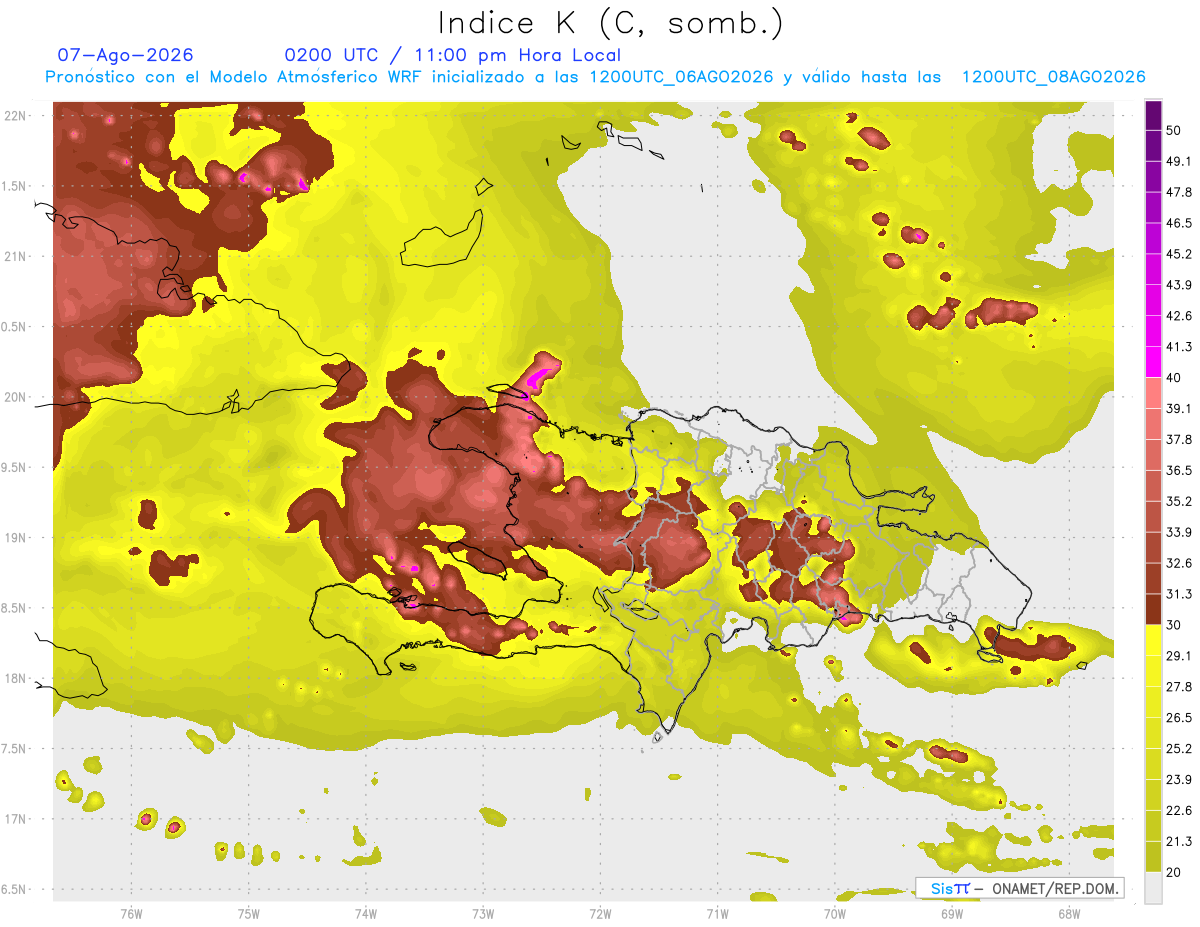Click the WRF model forecast description line
This screenshot has height=927, width=1200.
pyautogui.click(x=595, y=77)
